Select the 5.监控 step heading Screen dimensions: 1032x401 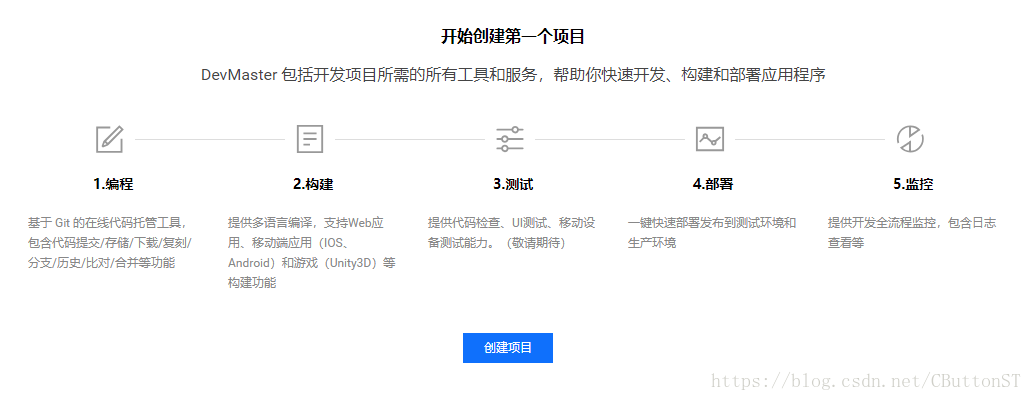(913, 184)
